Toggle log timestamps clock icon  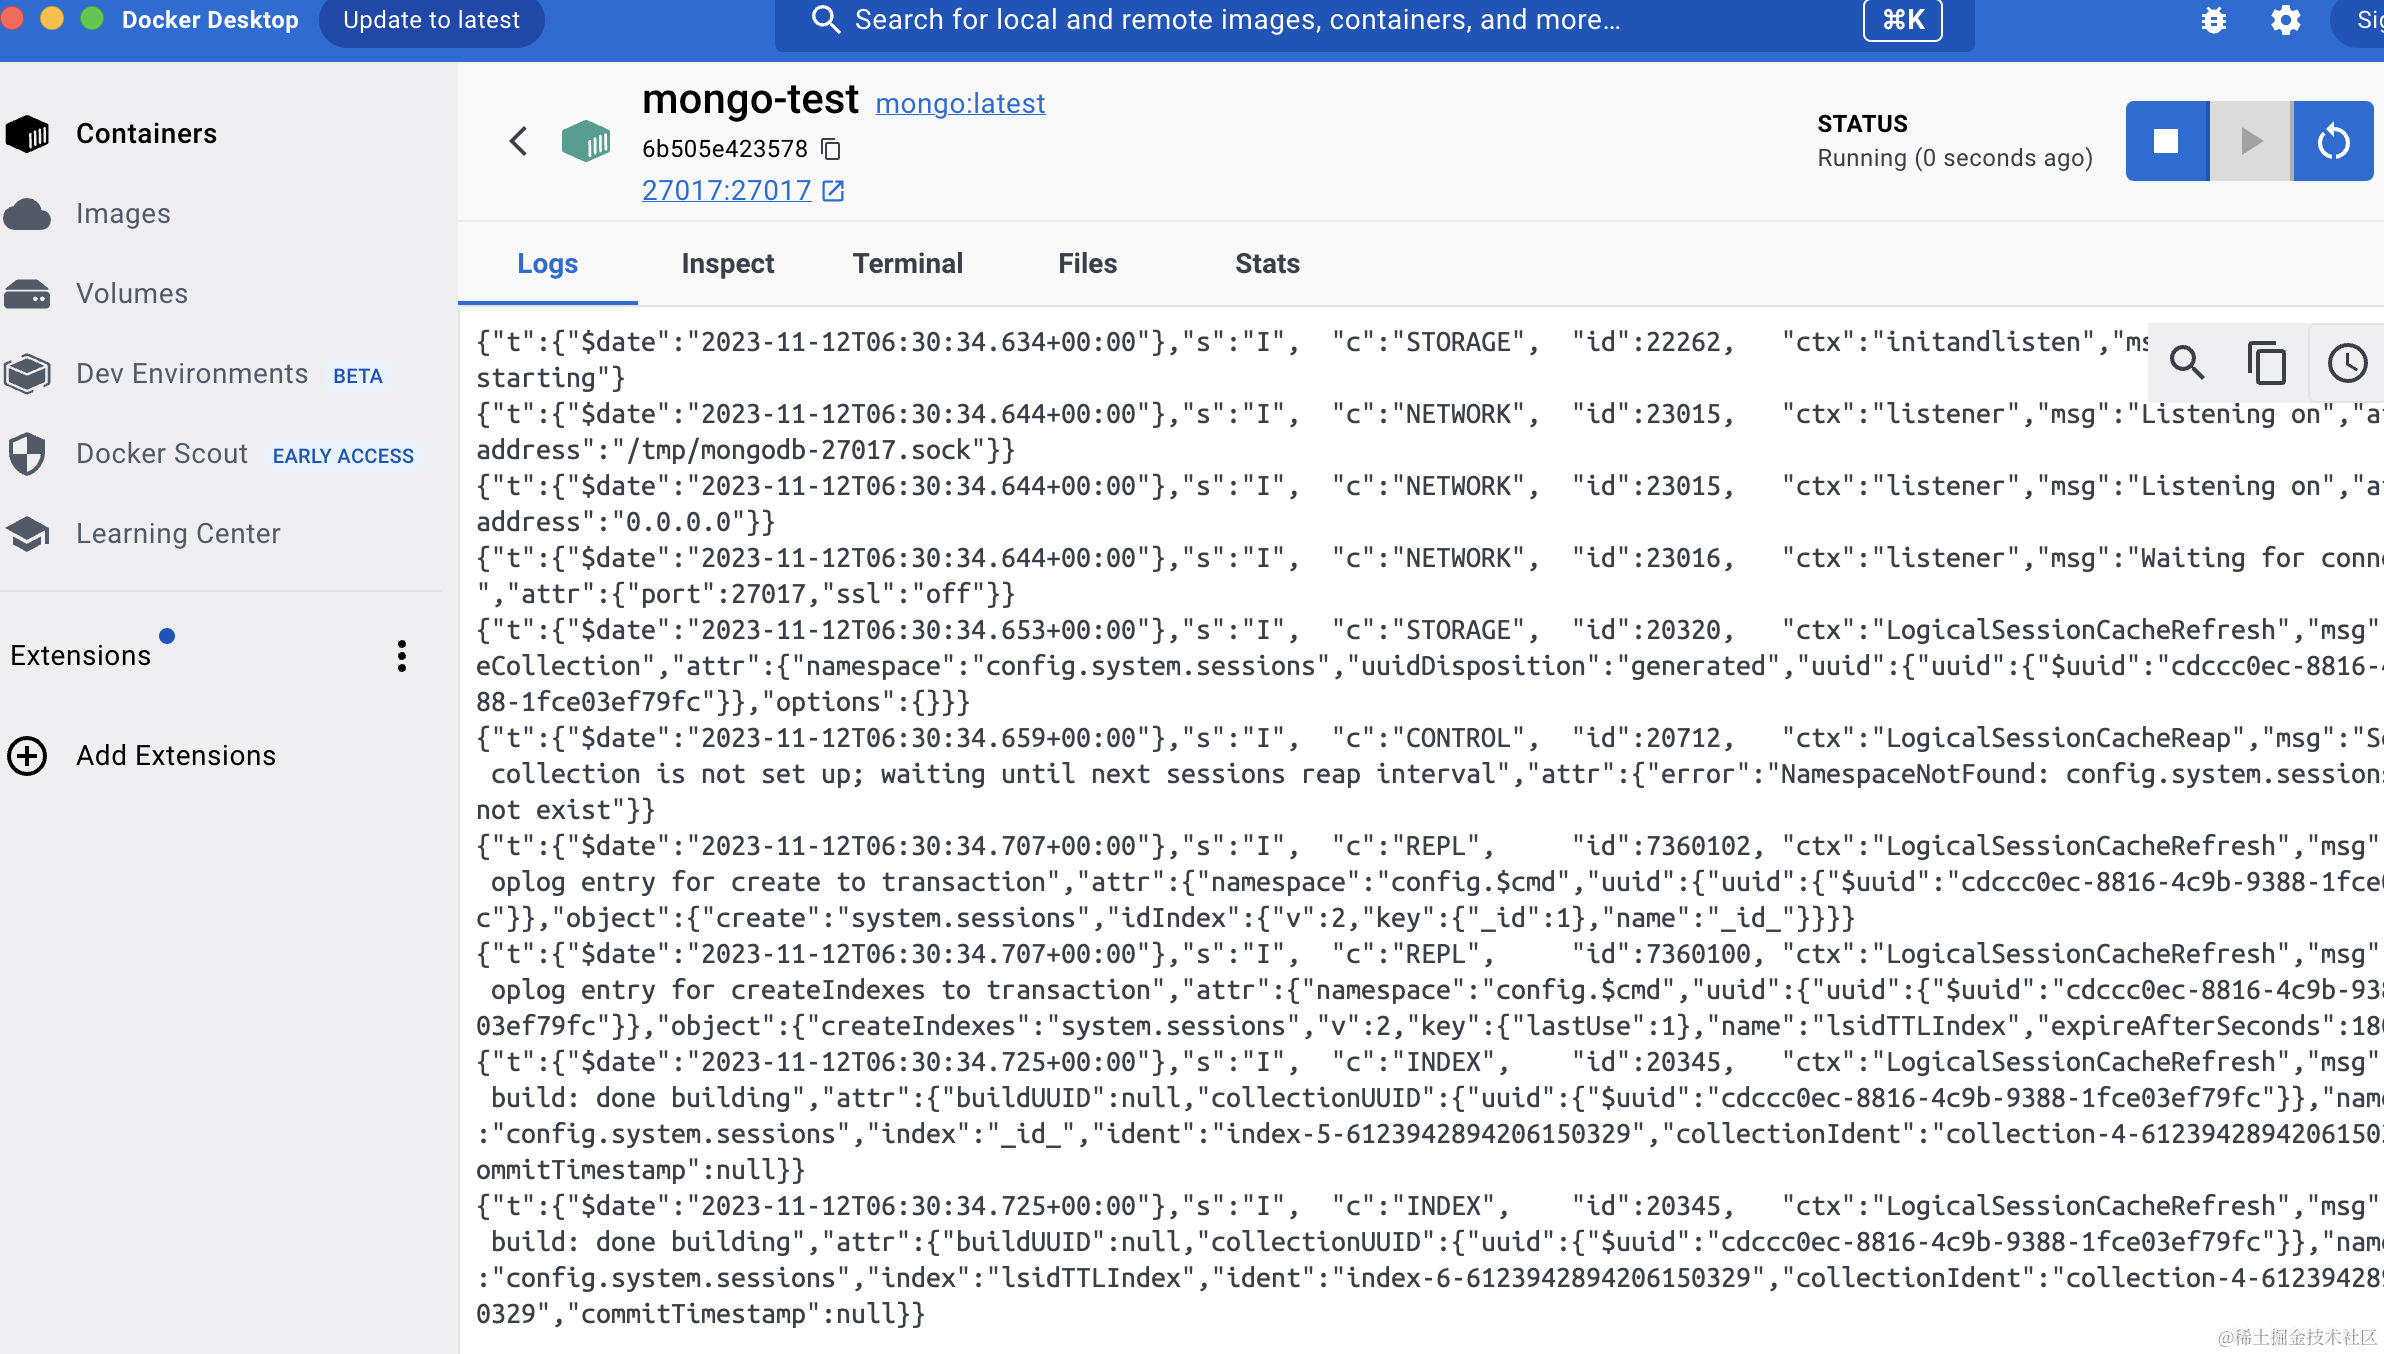click(2346, 362)
